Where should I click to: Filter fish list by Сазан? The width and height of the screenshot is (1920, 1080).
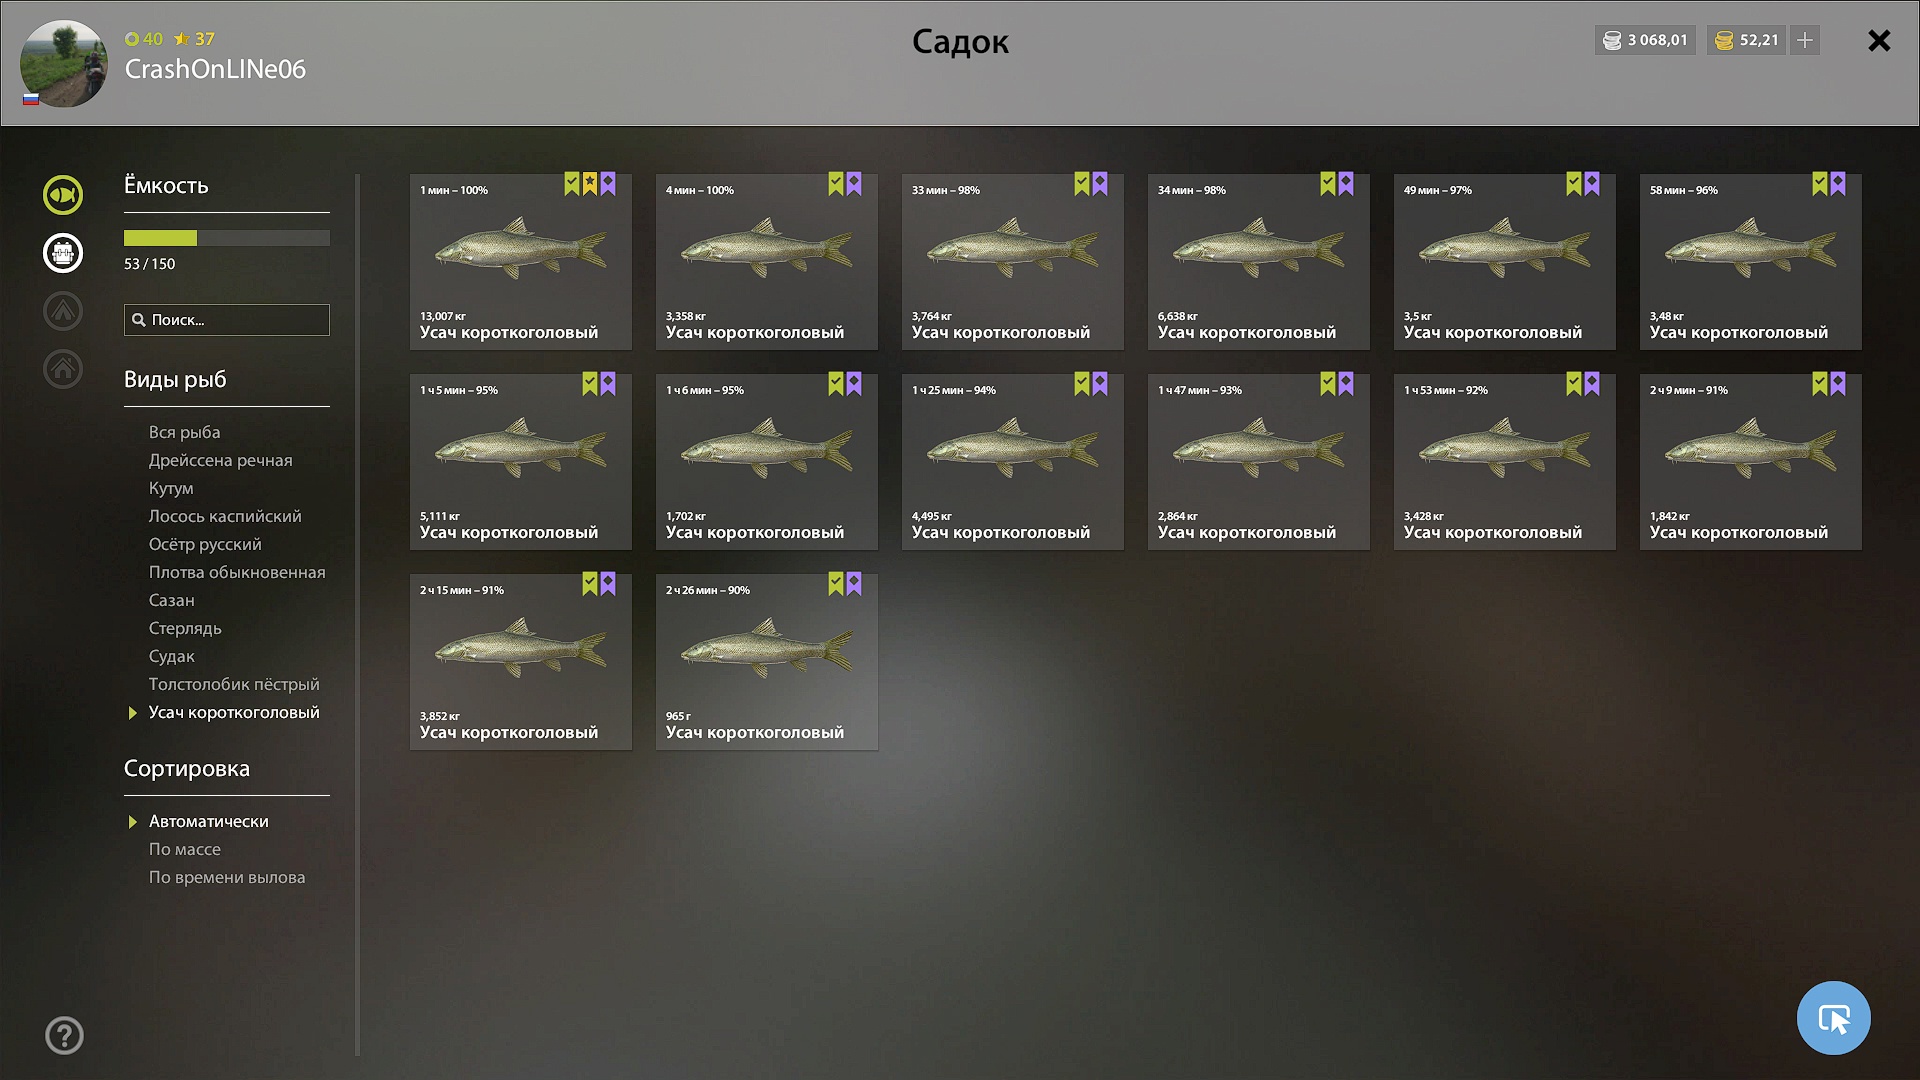click(172, 600)
